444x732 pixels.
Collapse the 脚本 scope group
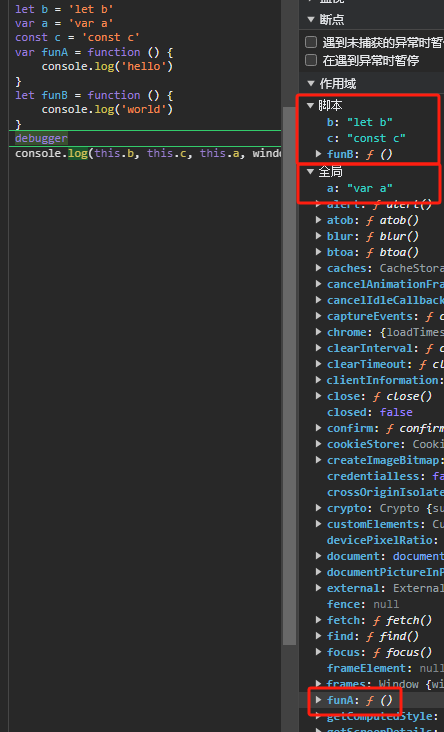[310, 106]
